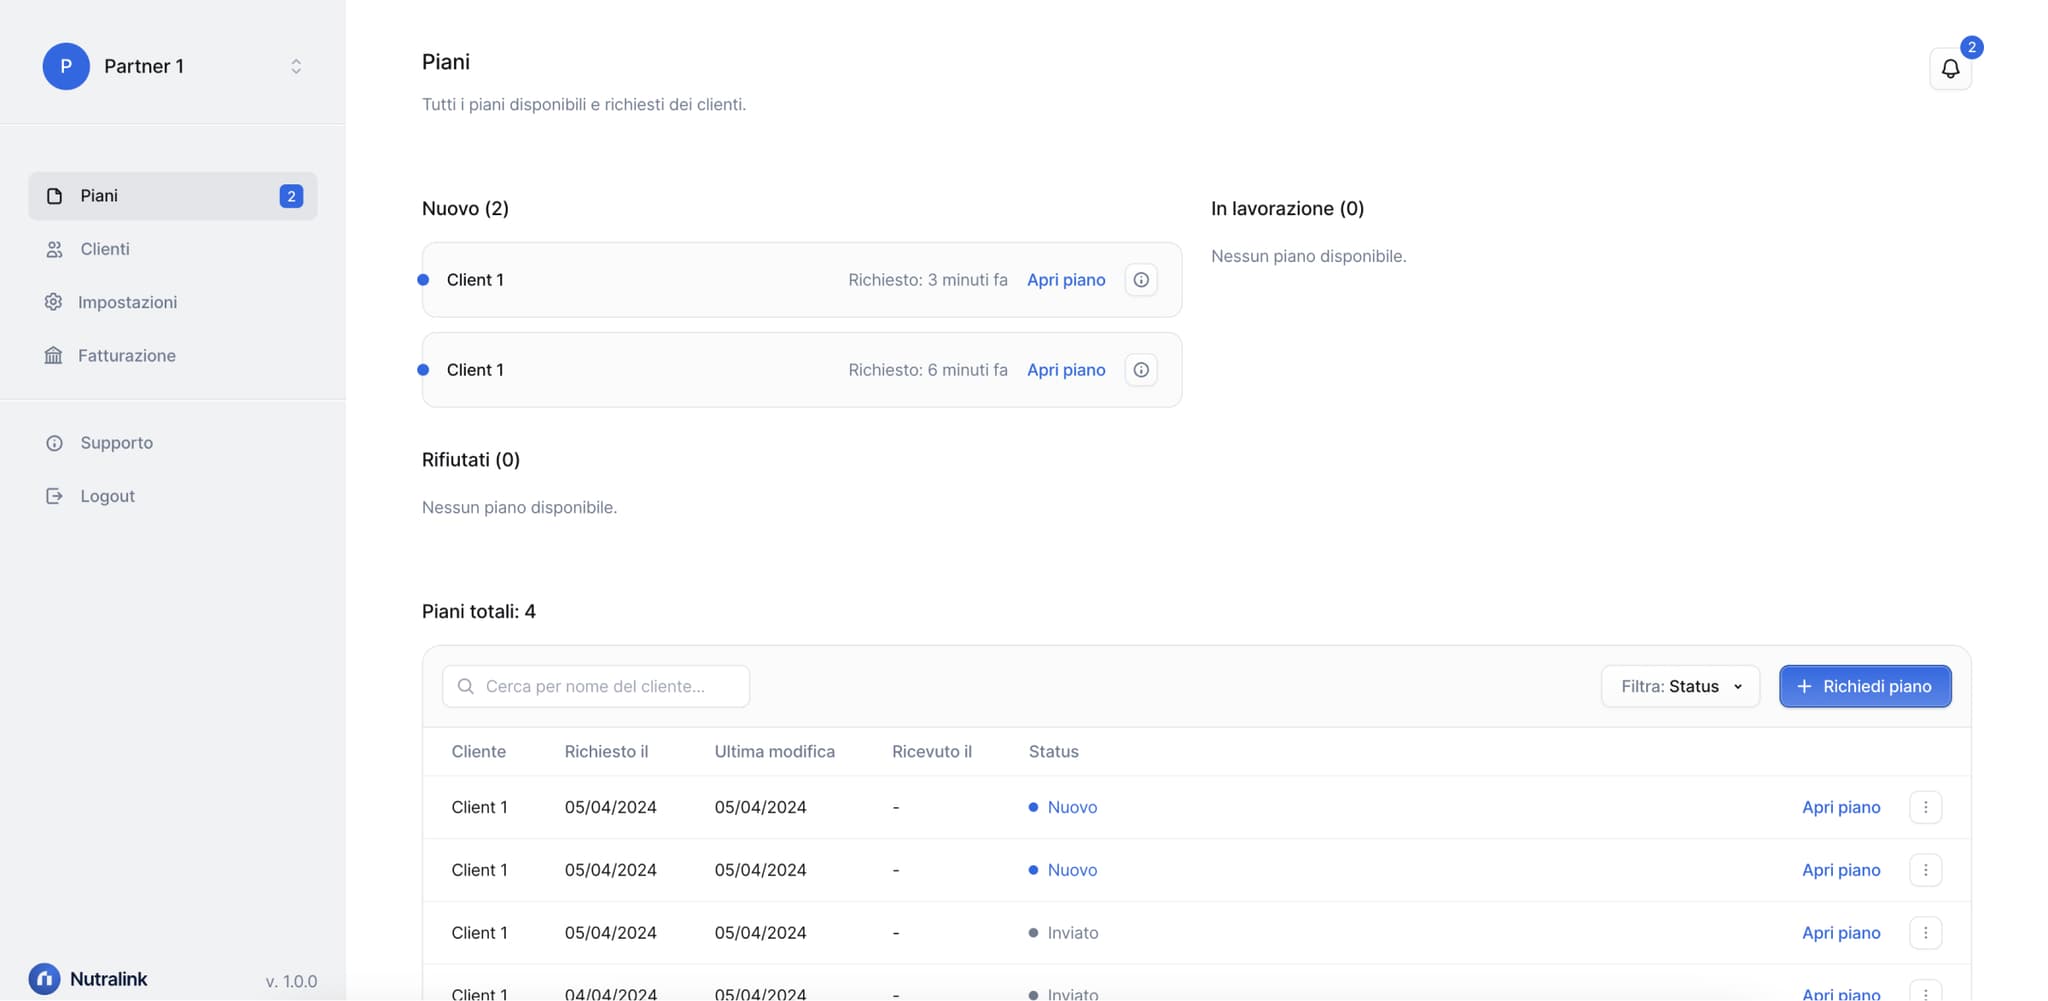The width and height of the screenshot is (2048, 1001).
Task: Open three-dot menu on second Nuovo row
Action: [1925, 870]
